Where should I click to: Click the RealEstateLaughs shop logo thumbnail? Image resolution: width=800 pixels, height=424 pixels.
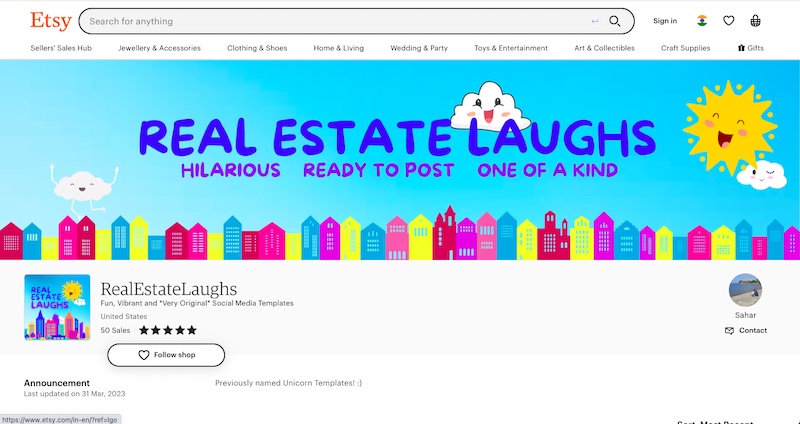click(x=57, y=307)
